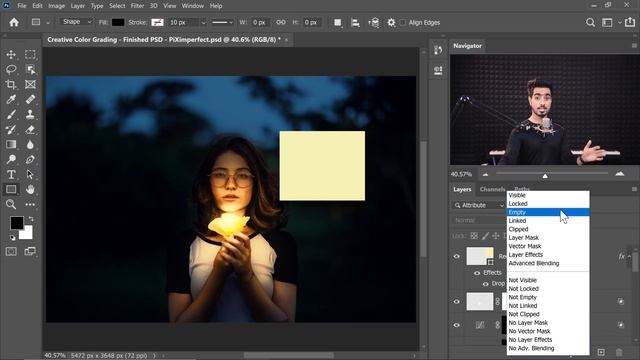Click the Navigator zoom slider handle

click(545, 176)
